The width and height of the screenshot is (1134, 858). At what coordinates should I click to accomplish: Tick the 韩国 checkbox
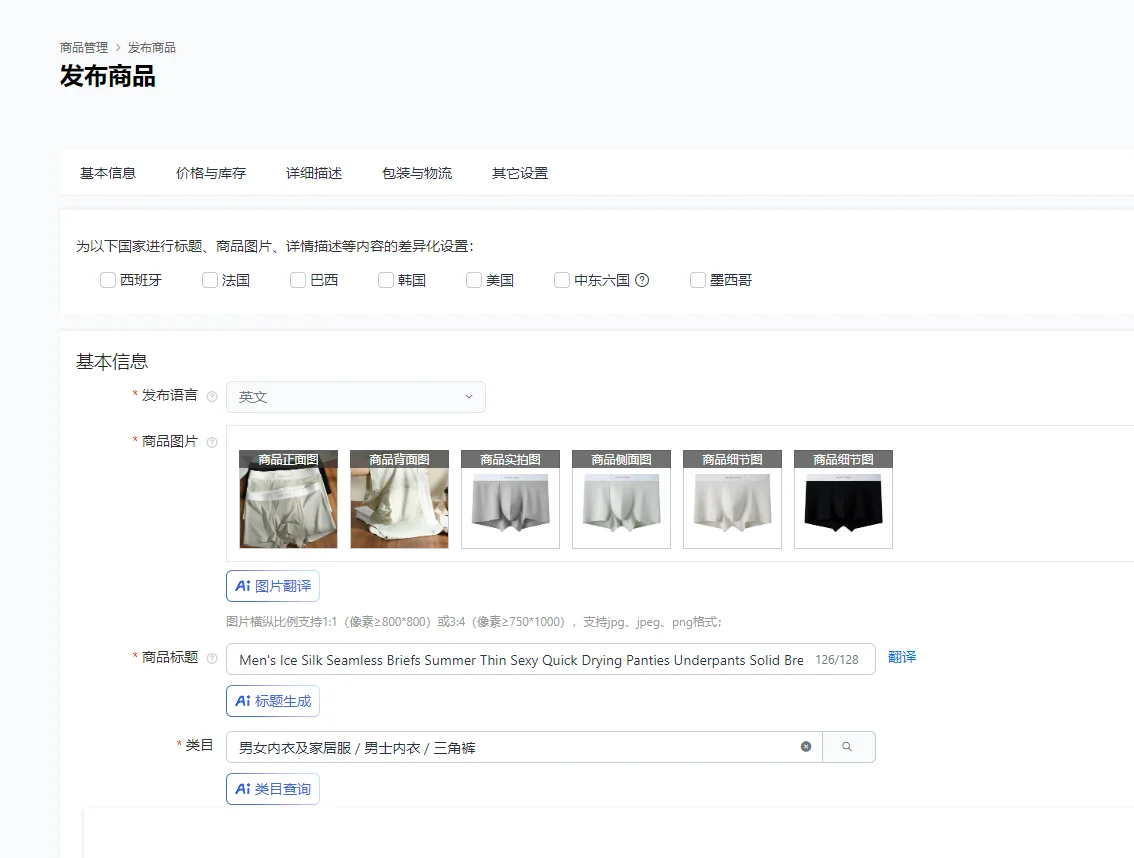(385, 280)
